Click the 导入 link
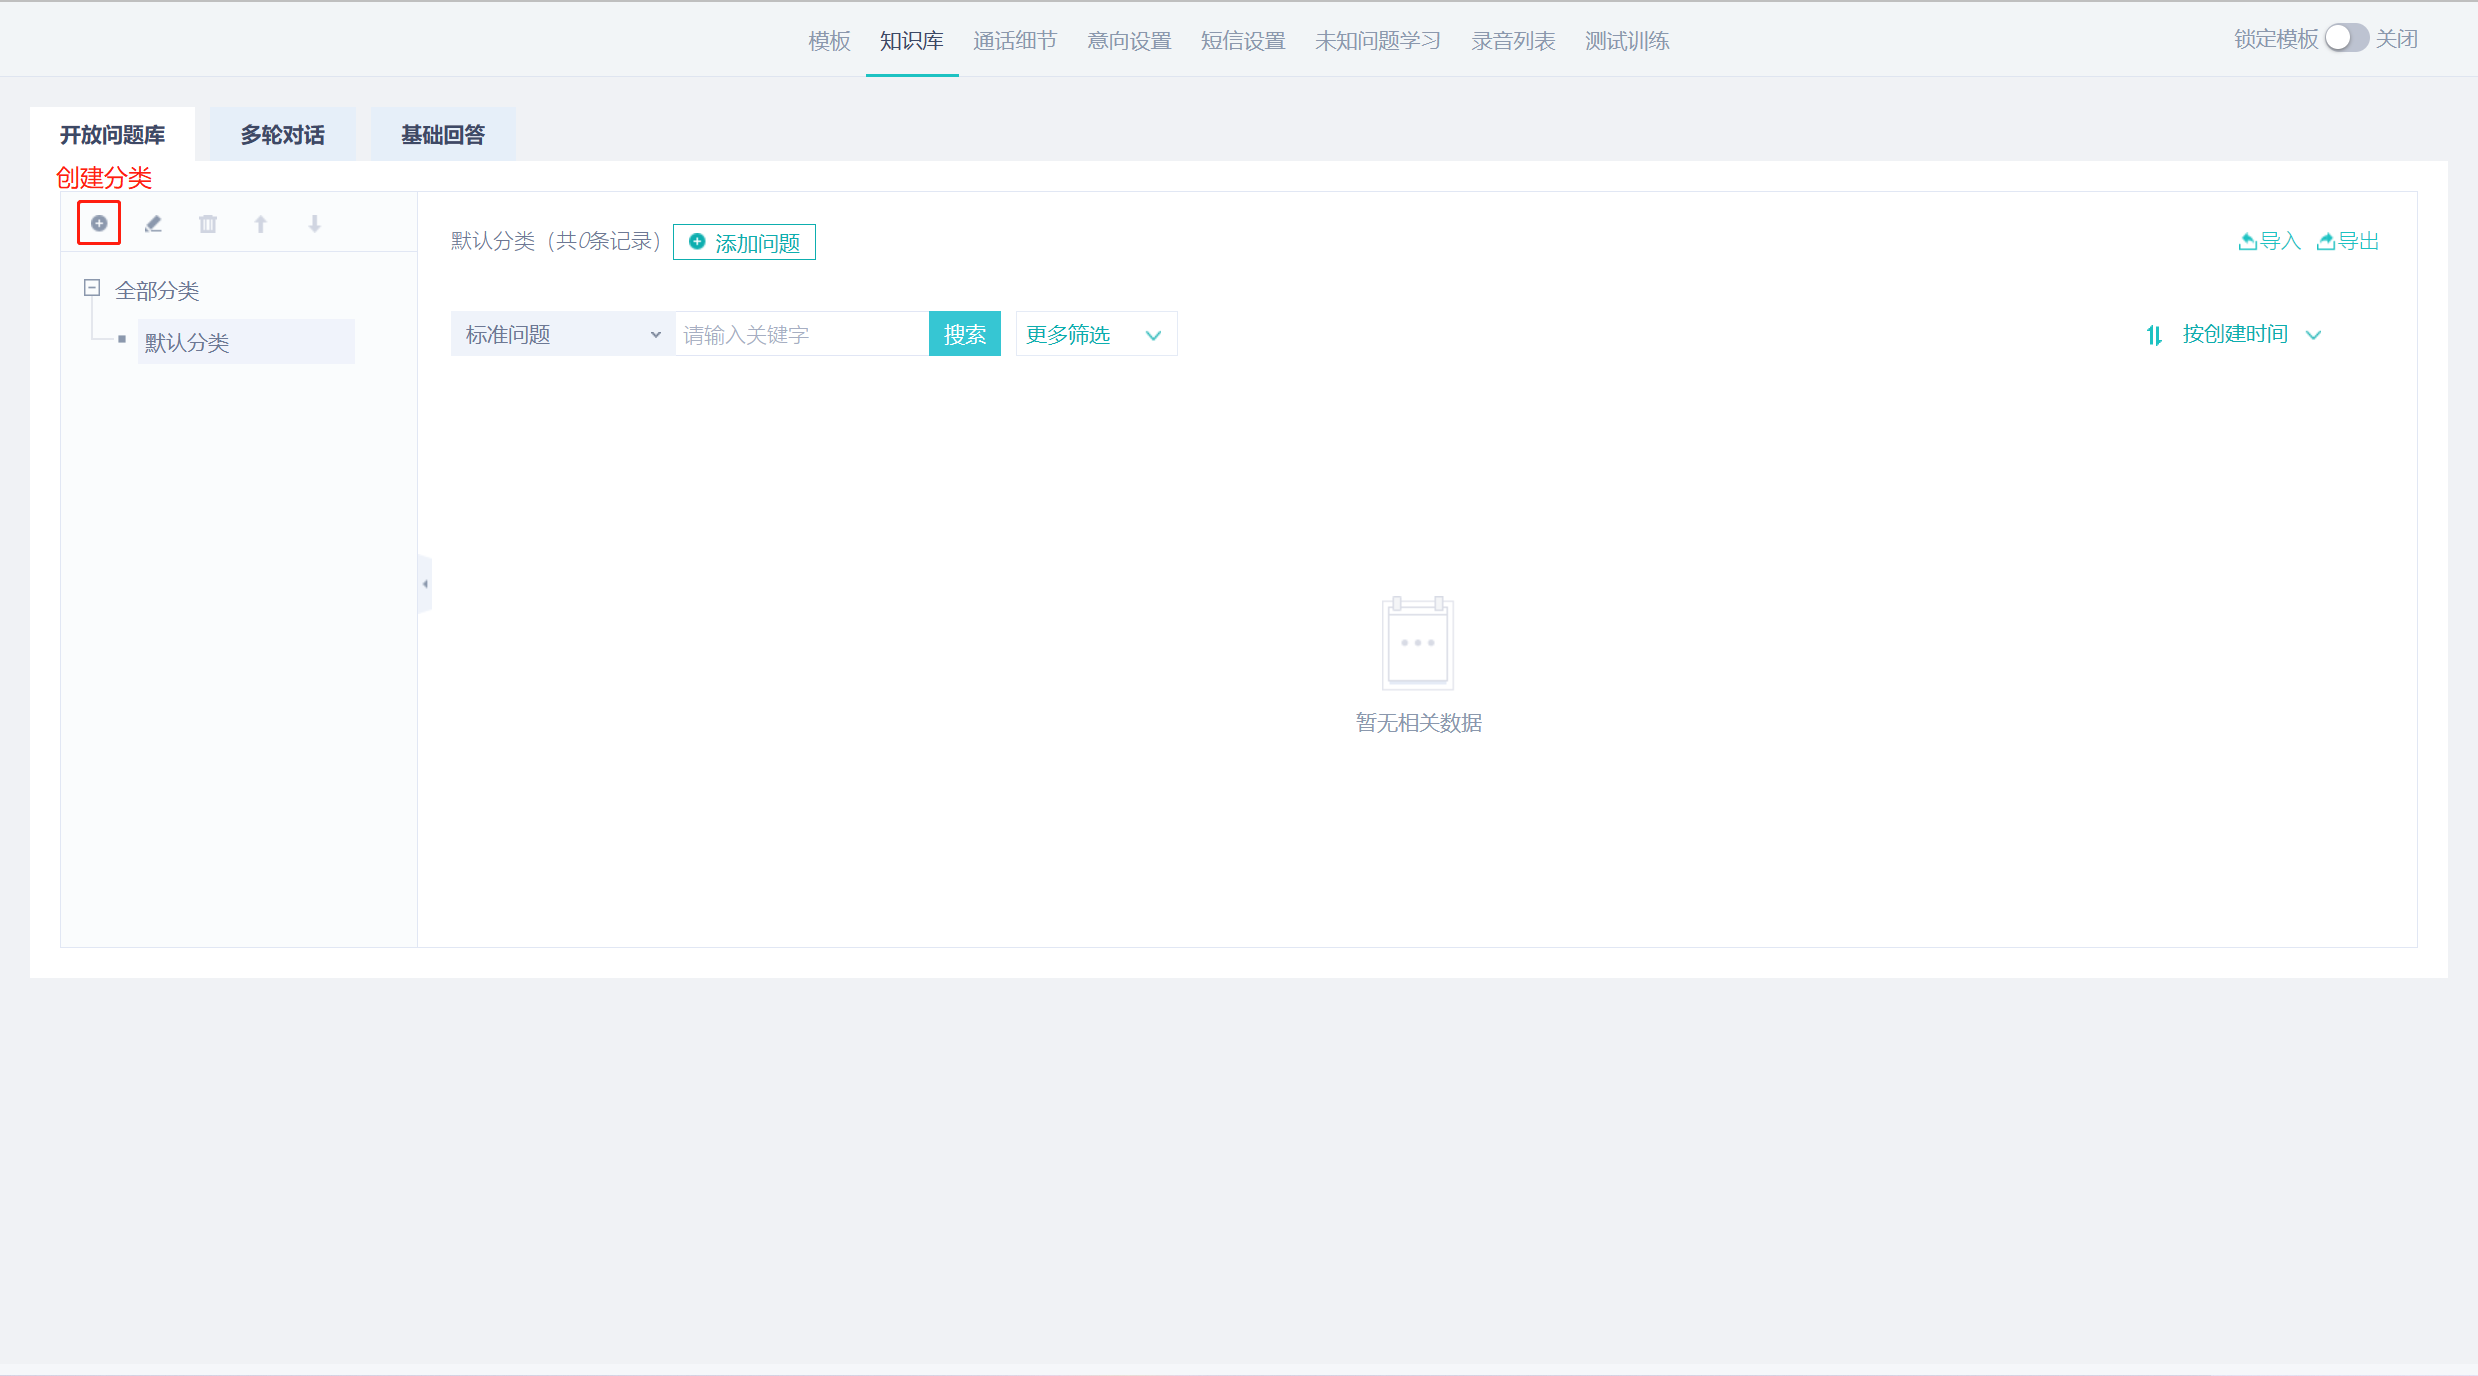Viewport: 2478px width, 1376px height. coord(2269,241)
